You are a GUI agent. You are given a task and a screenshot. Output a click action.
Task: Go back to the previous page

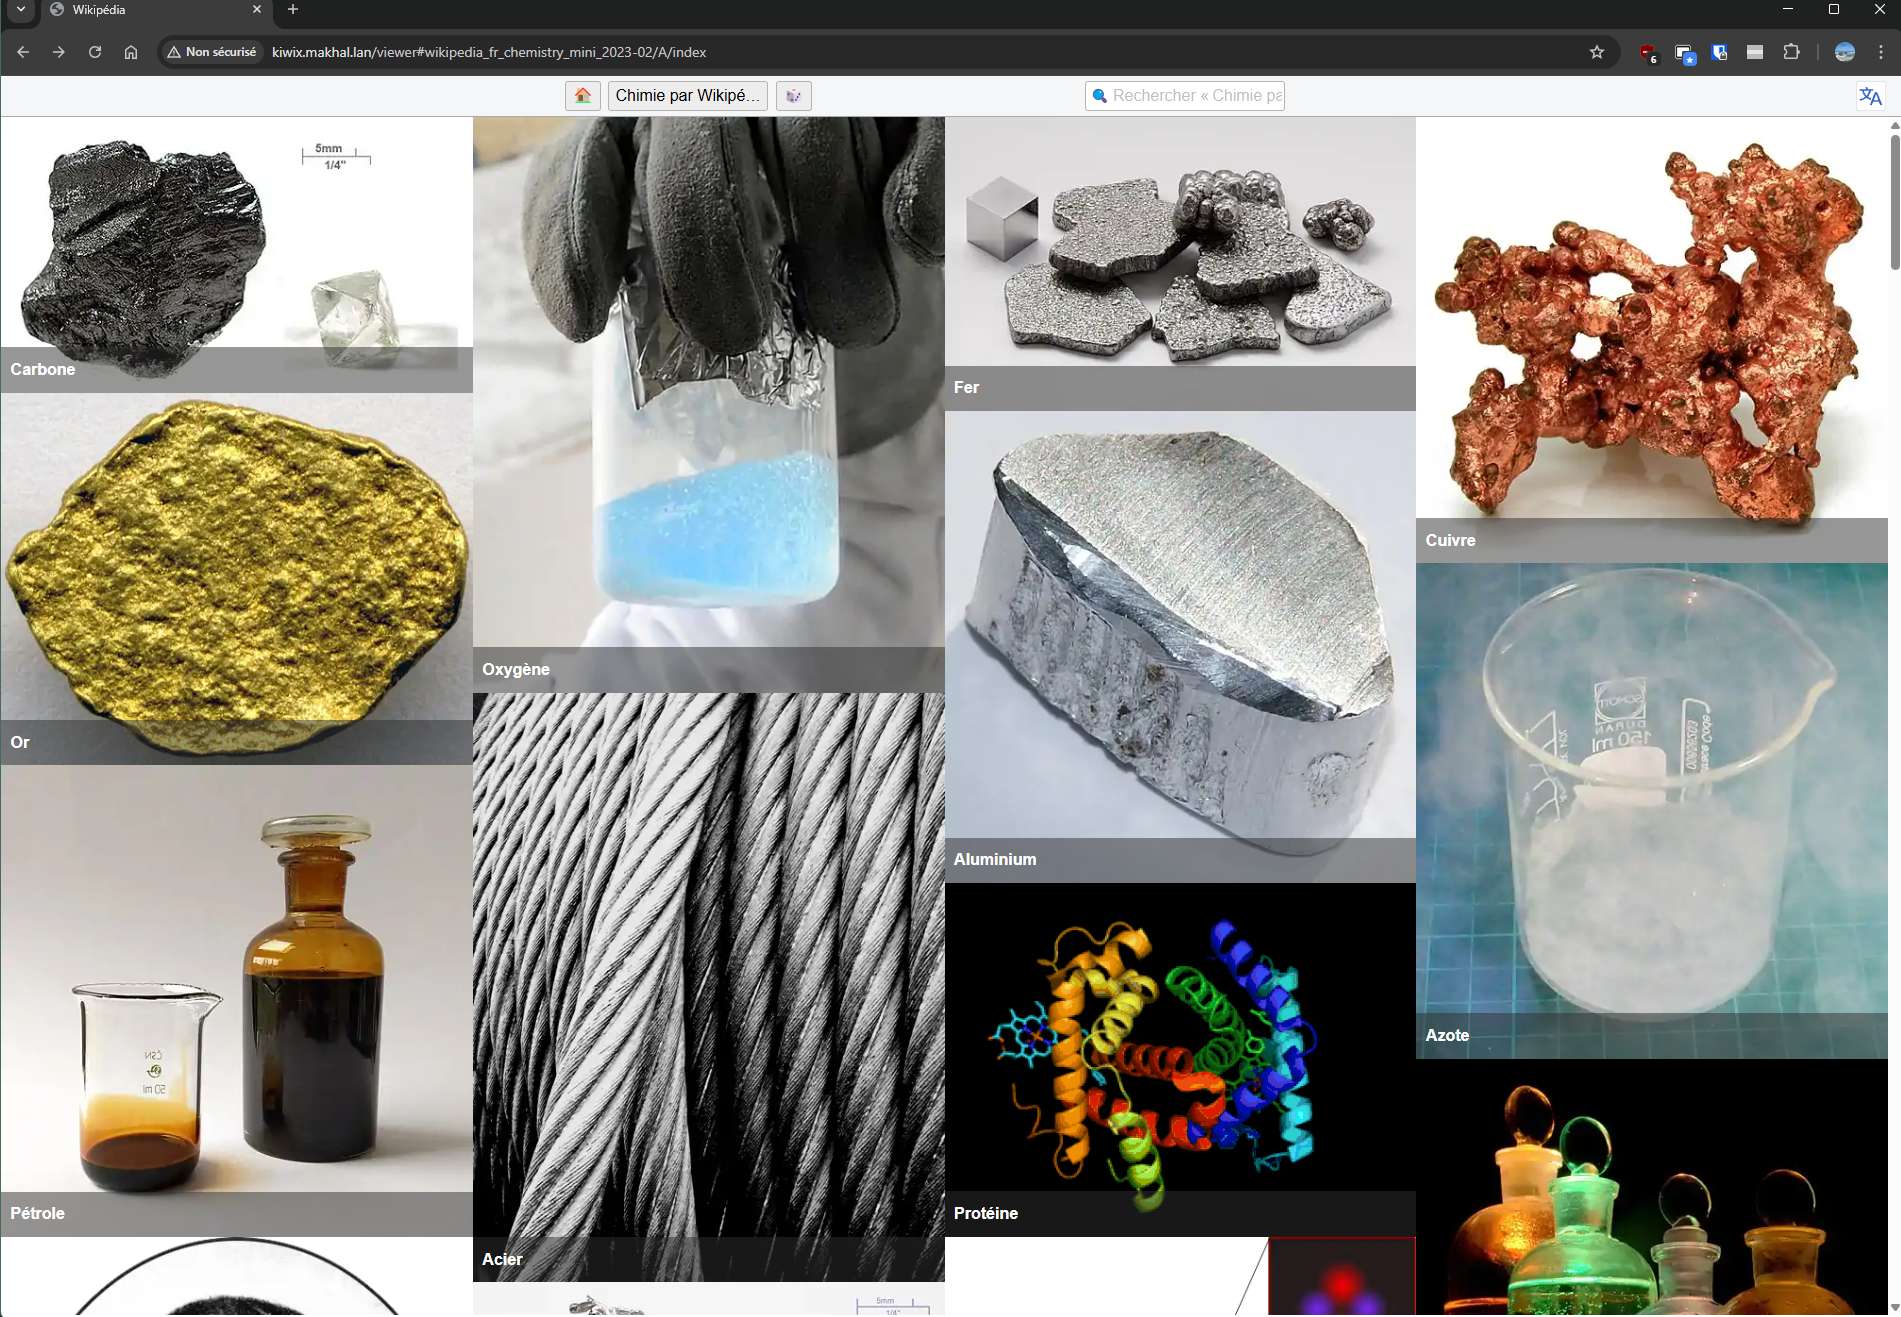(x=23, y=52)
